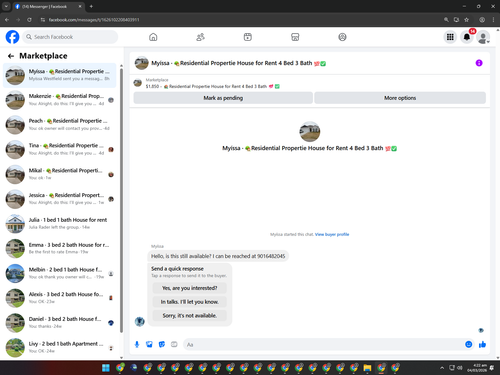This screenshot has width=500, height=375.
Task: Click Mark as pending button
Action: tap(223, 98)
